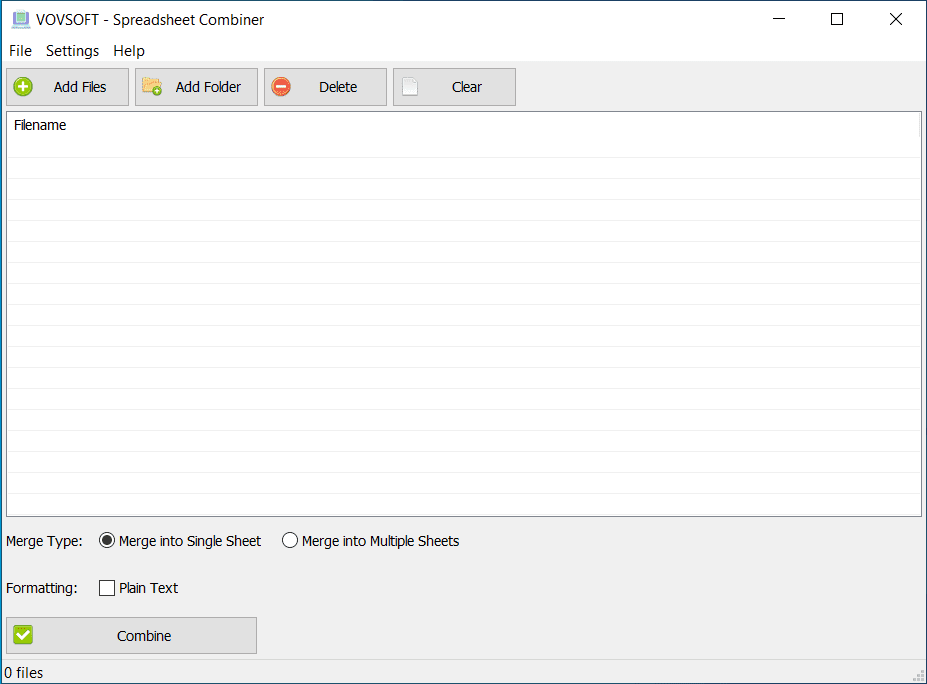Open the Help menu
Screen dimensions: 927x684
(128, 51)
